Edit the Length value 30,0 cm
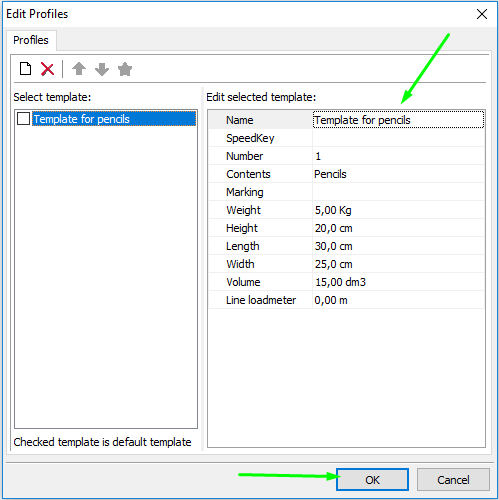The width and height of the screenshot is (499, 500). pyautogui.click(x=398, y=246)
